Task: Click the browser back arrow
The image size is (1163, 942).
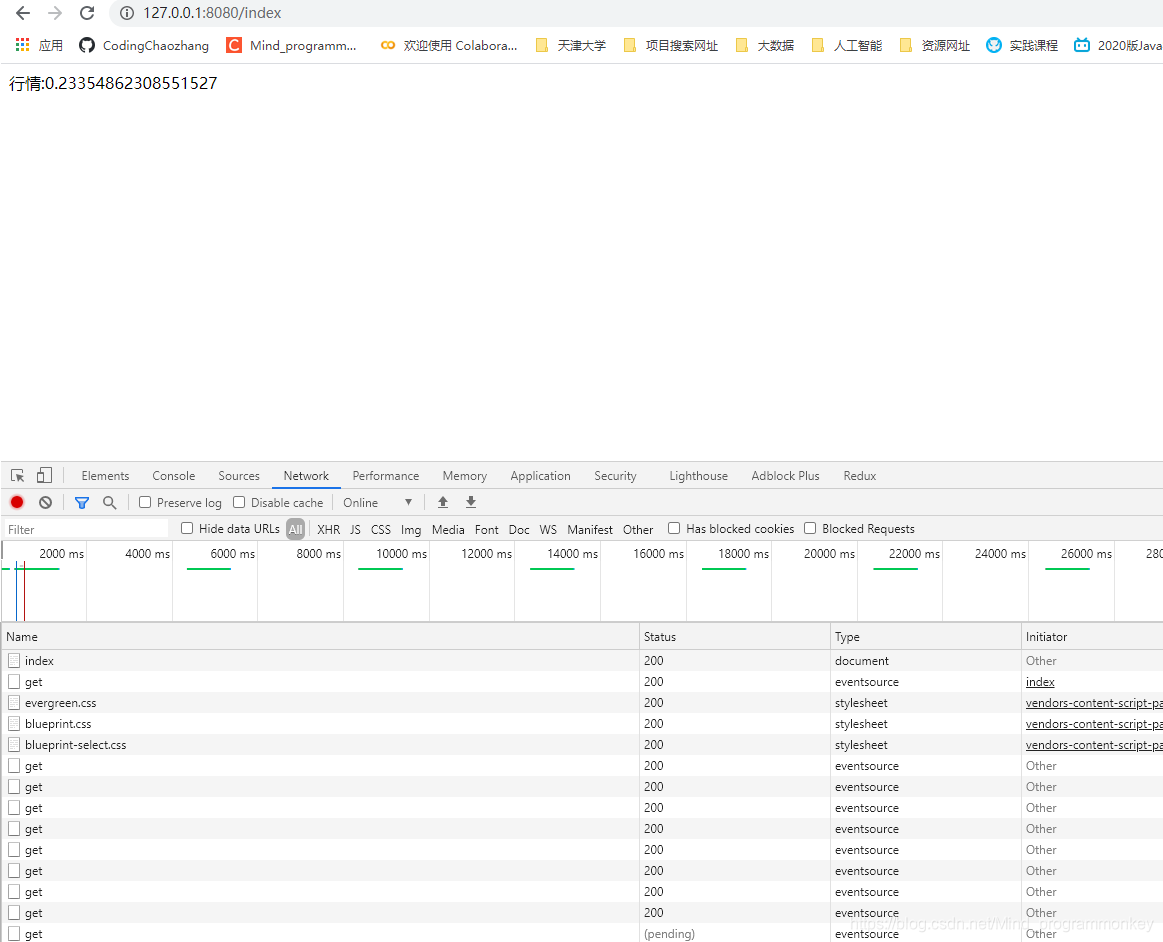Action: 23,13
